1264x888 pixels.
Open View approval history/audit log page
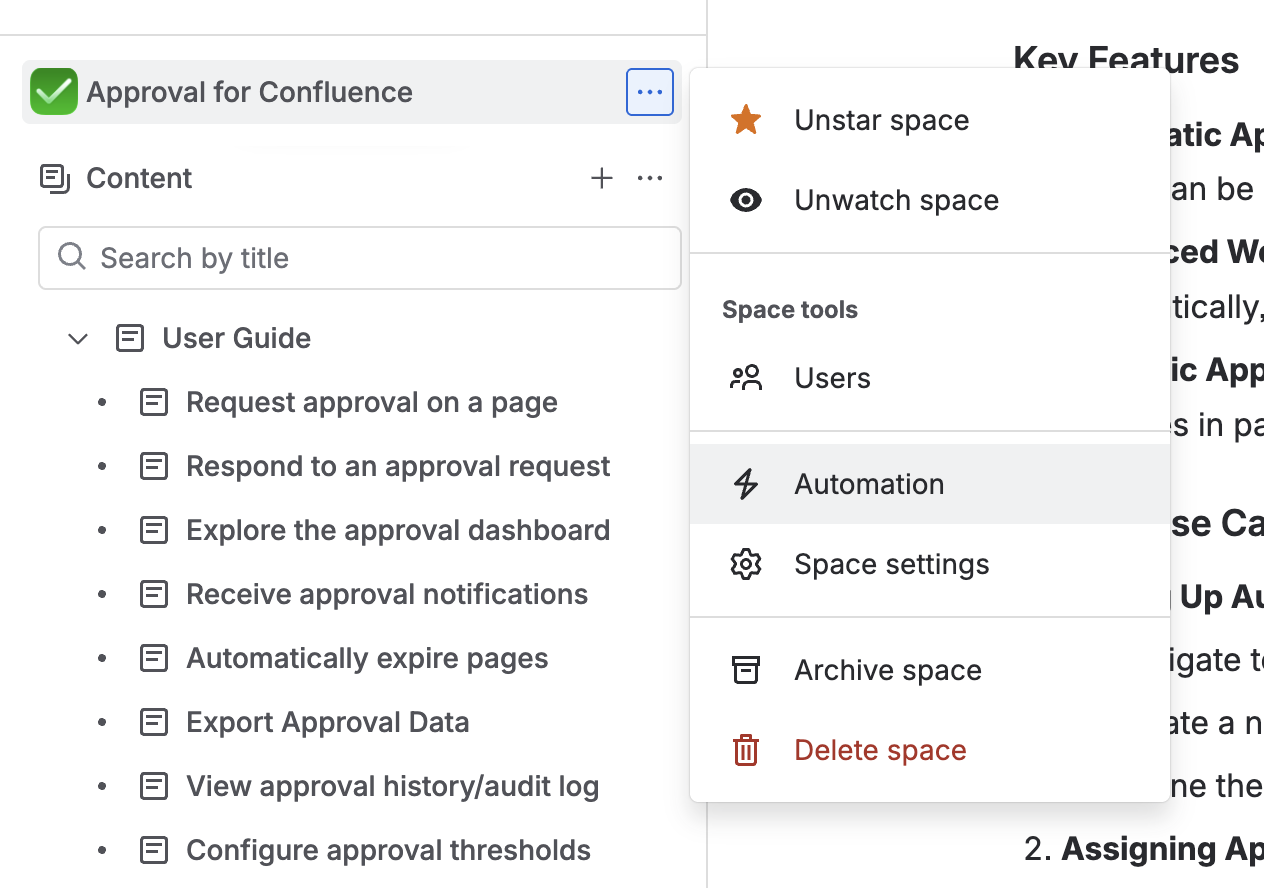[392, 786]
